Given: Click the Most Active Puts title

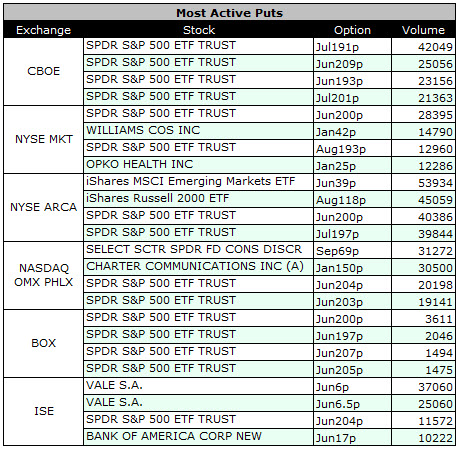Looking at the screenshot, I should [x=229, y=13].
